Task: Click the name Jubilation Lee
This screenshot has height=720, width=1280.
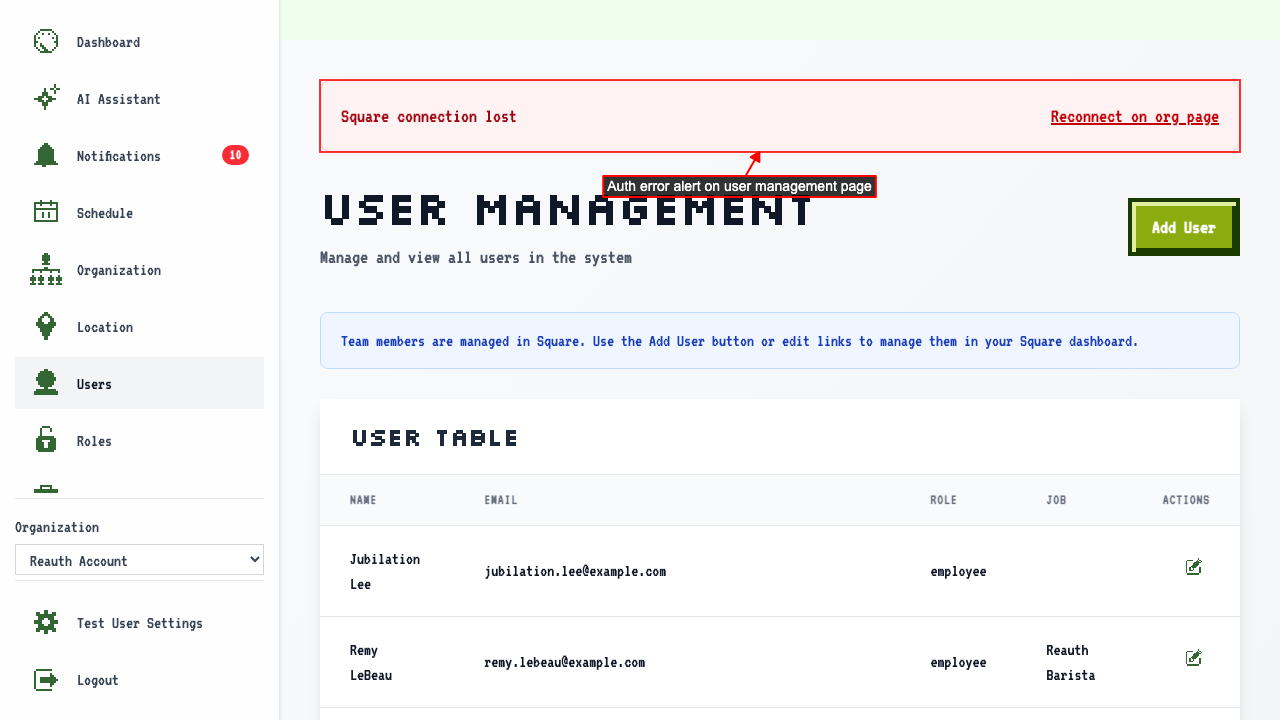Action: (385, 571)
